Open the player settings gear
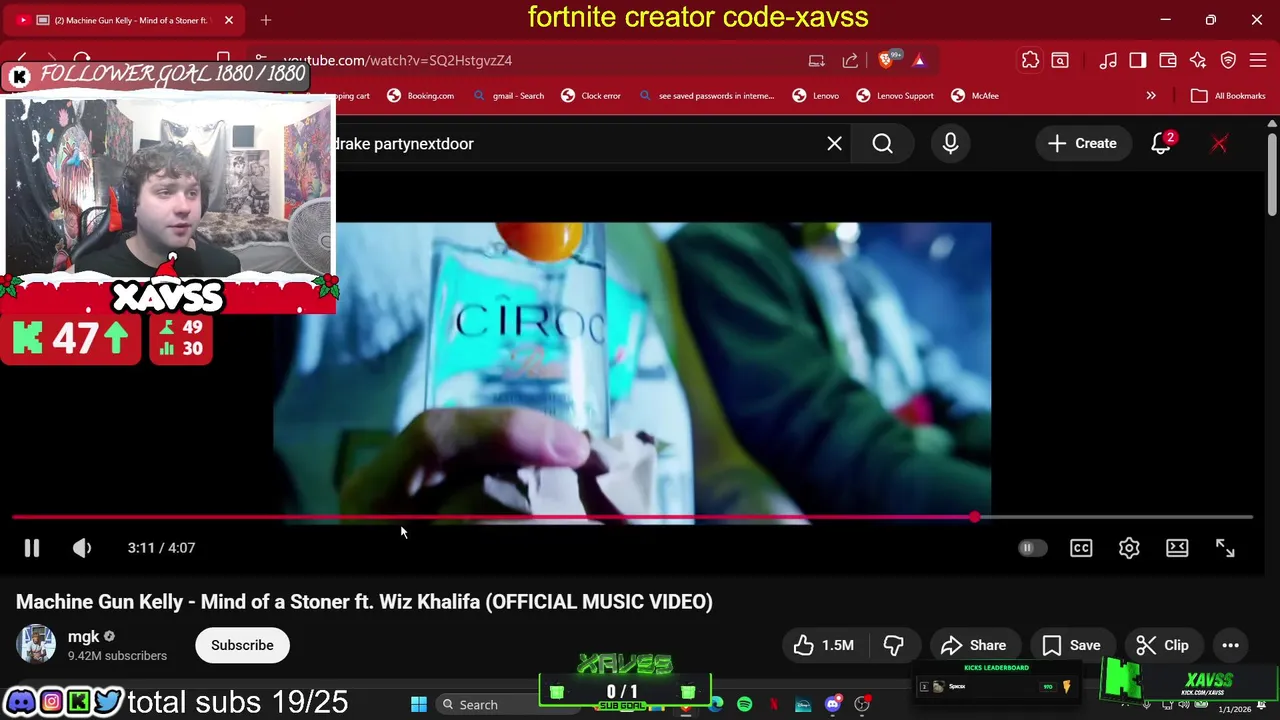The image size is (1280, 720). (x=1129, y=548)
